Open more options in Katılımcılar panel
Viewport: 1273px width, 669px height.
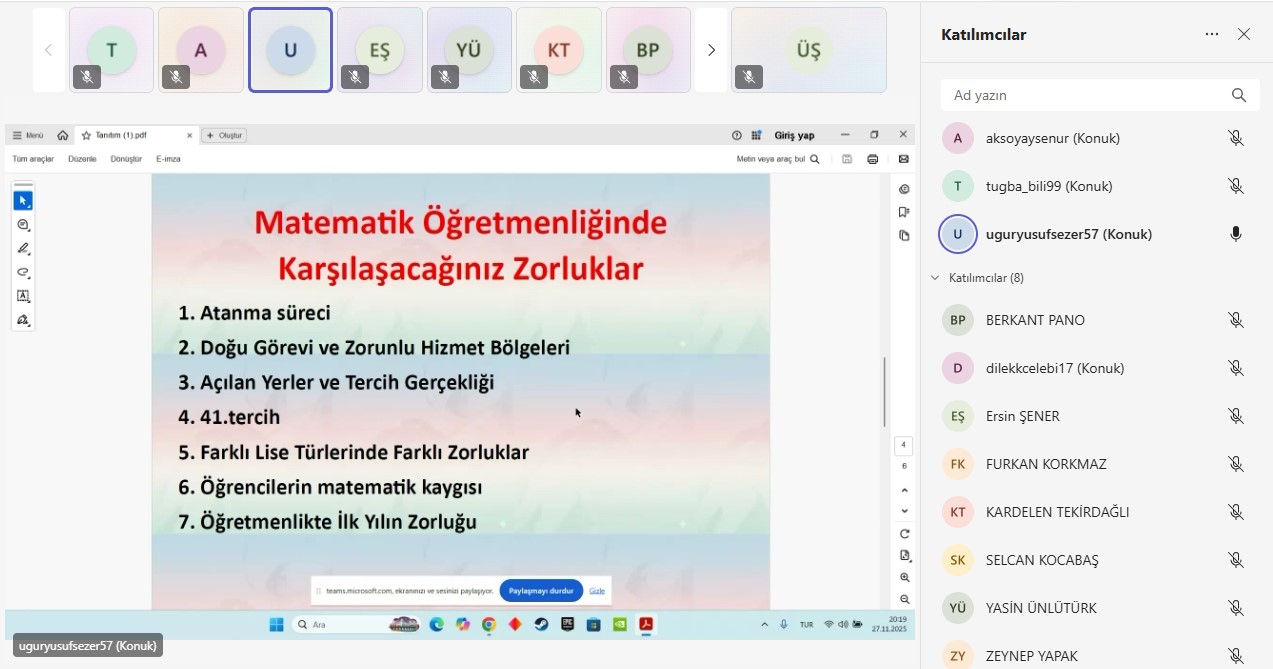click(x=1212, y=34)
